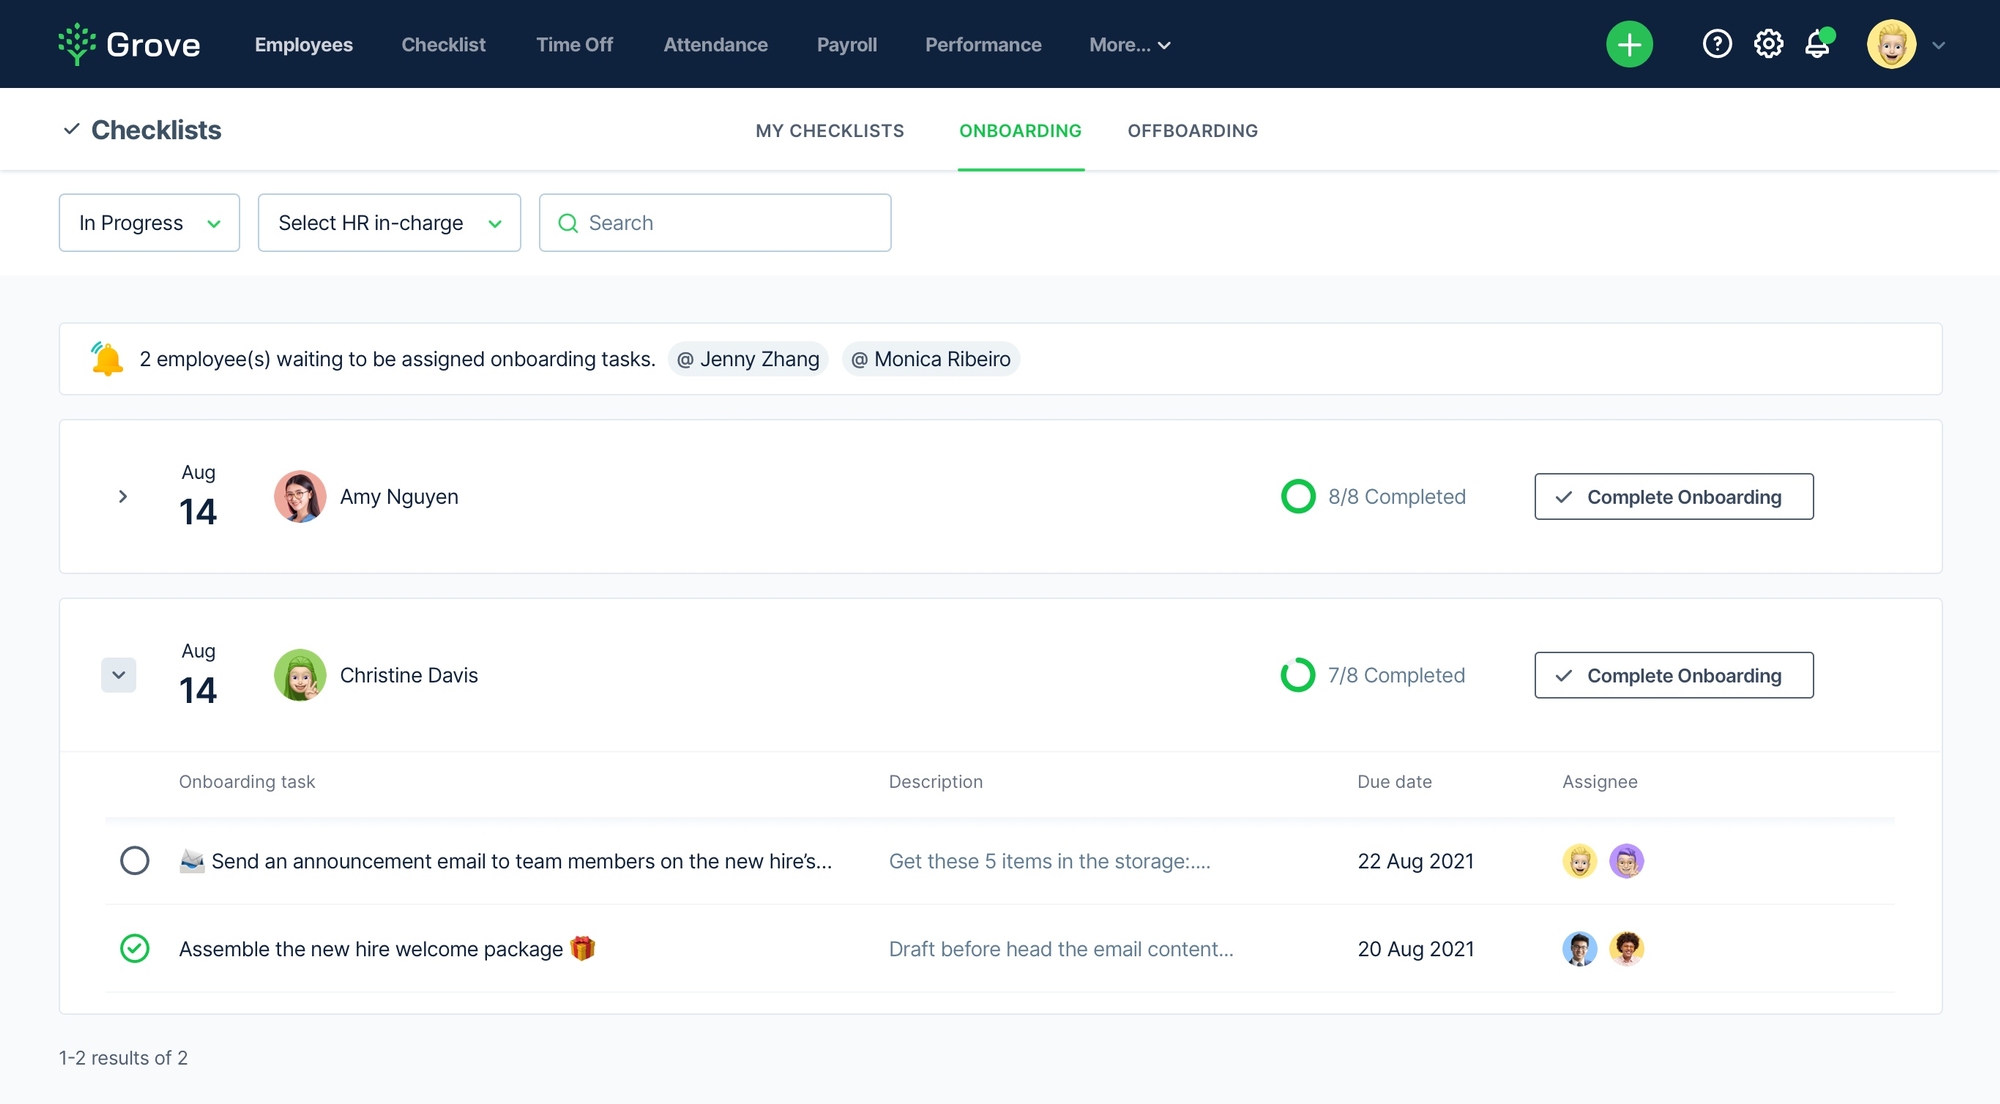Viewport: 2000px width, 1104px height.
Task: Uncheck the welcome package task
Action: [135, 948]
